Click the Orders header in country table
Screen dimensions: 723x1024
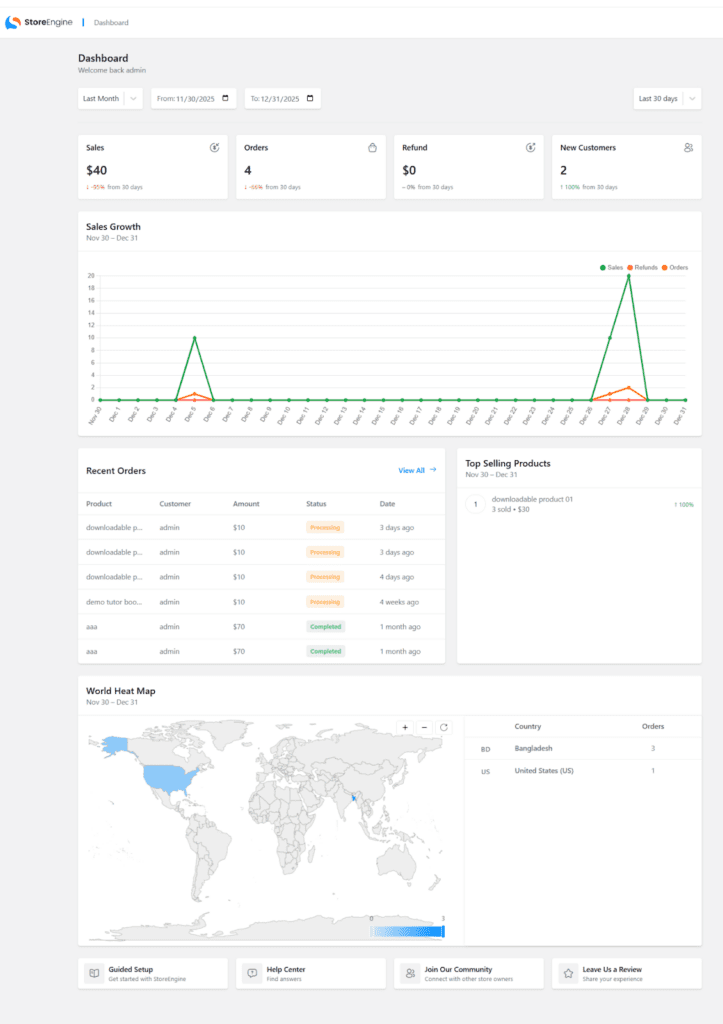pos(652,726)
